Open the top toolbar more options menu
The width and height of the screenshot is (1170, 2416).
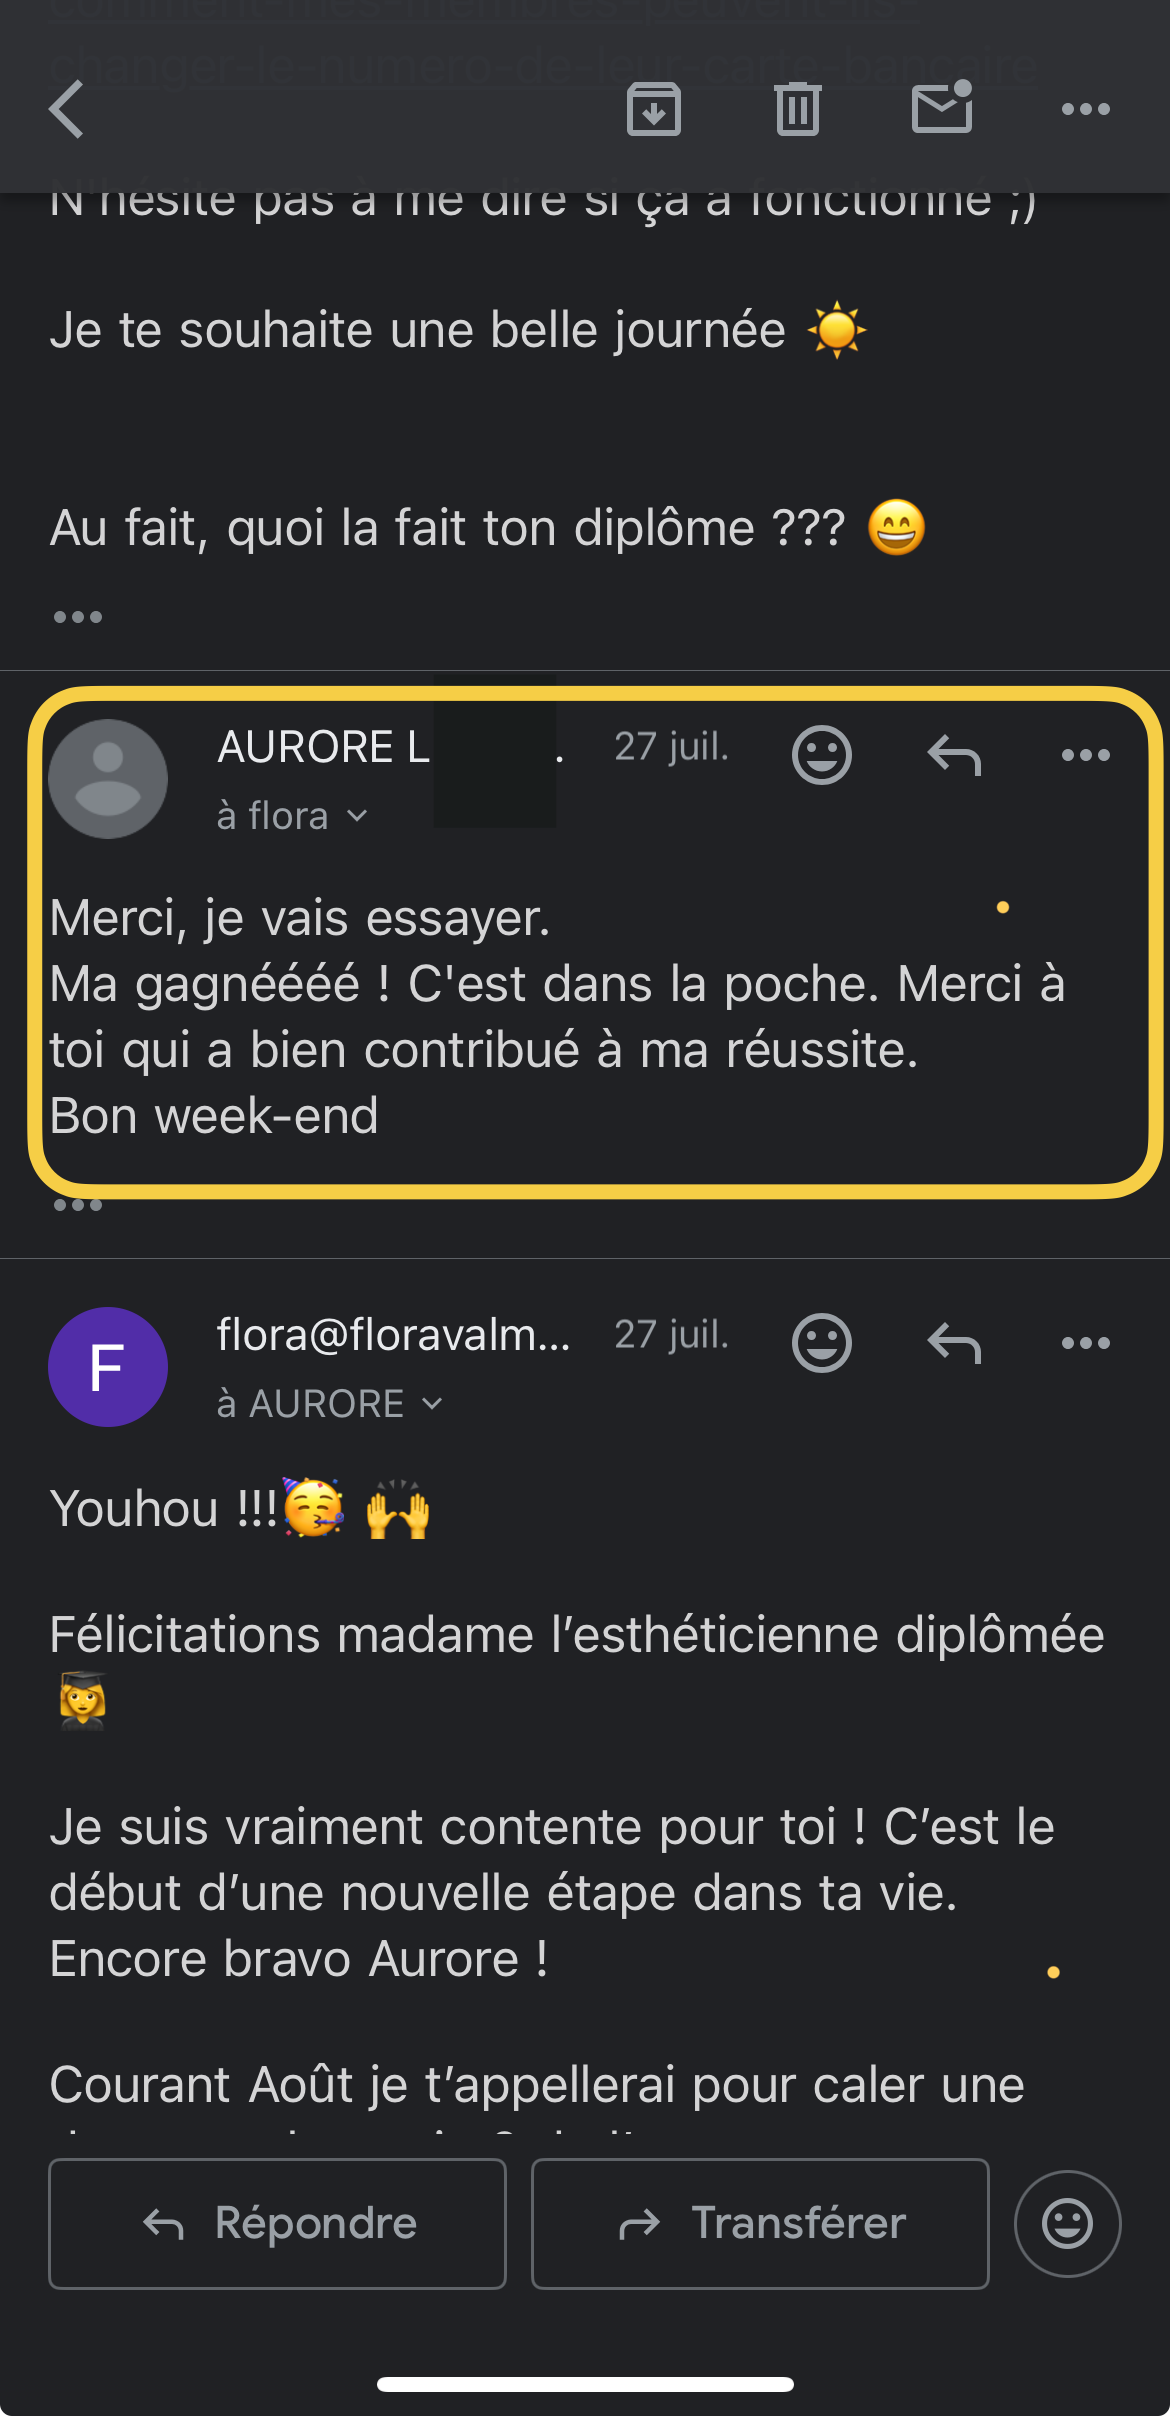pos(1085,109)
